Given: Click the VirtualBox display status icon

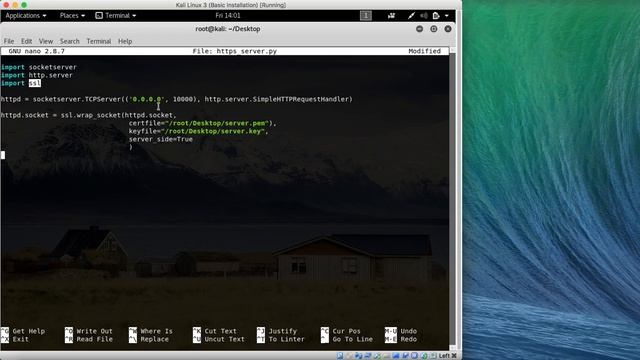Looking at the screenshot, I should [396, 356].
